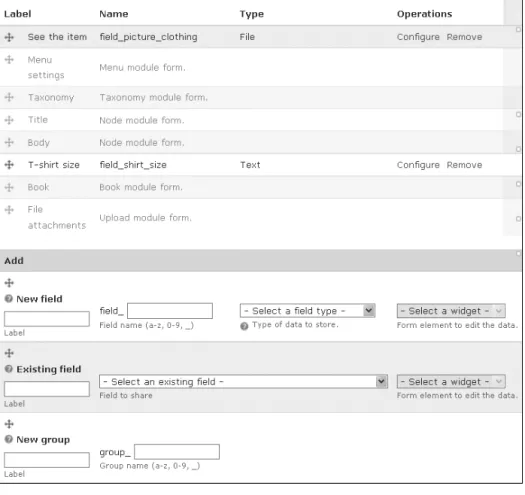Configure the field_picture_clothing field

tap(418, 37)
